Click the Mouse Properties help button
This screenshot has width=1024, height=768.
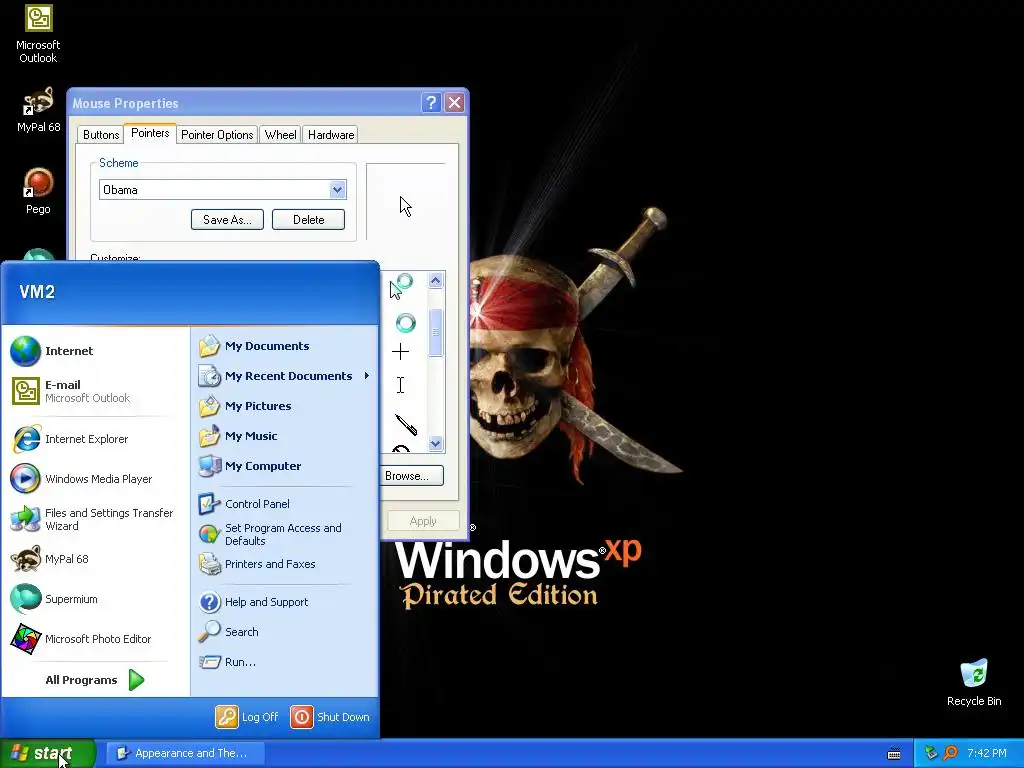(431, 103)
